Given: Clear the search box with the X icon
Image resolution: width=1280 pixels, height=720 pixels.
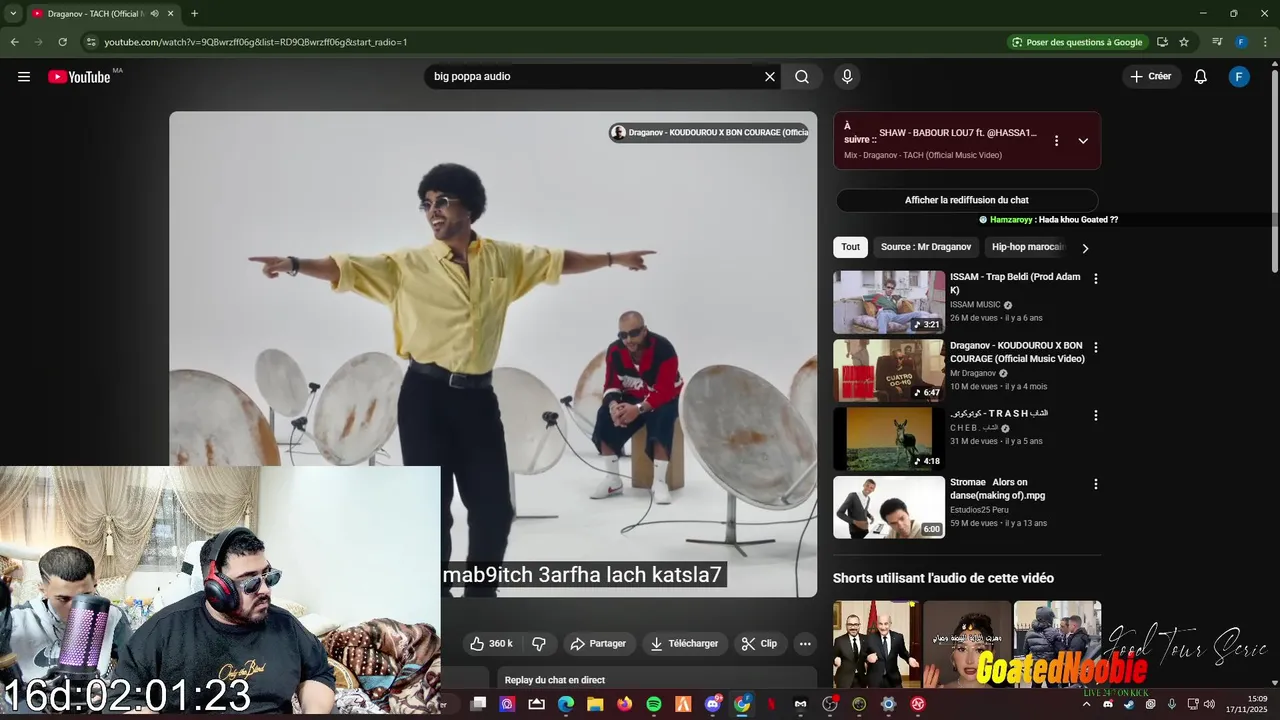Looking at the screenshot, I should (x=770, y=77).
